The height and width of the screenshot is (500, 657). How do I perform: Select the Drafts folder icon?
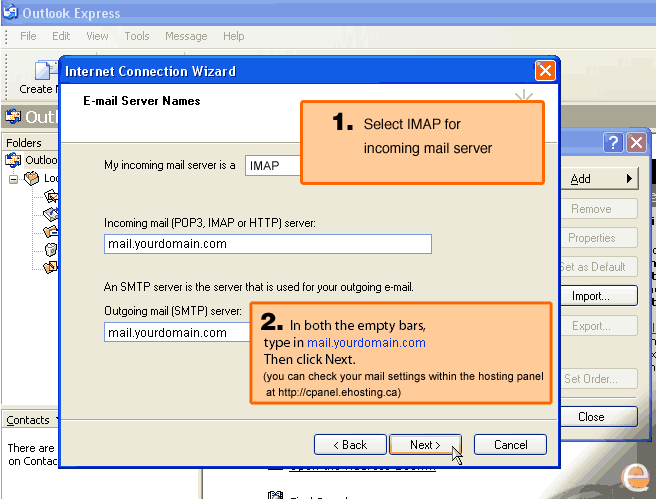(x=51, y=267)
